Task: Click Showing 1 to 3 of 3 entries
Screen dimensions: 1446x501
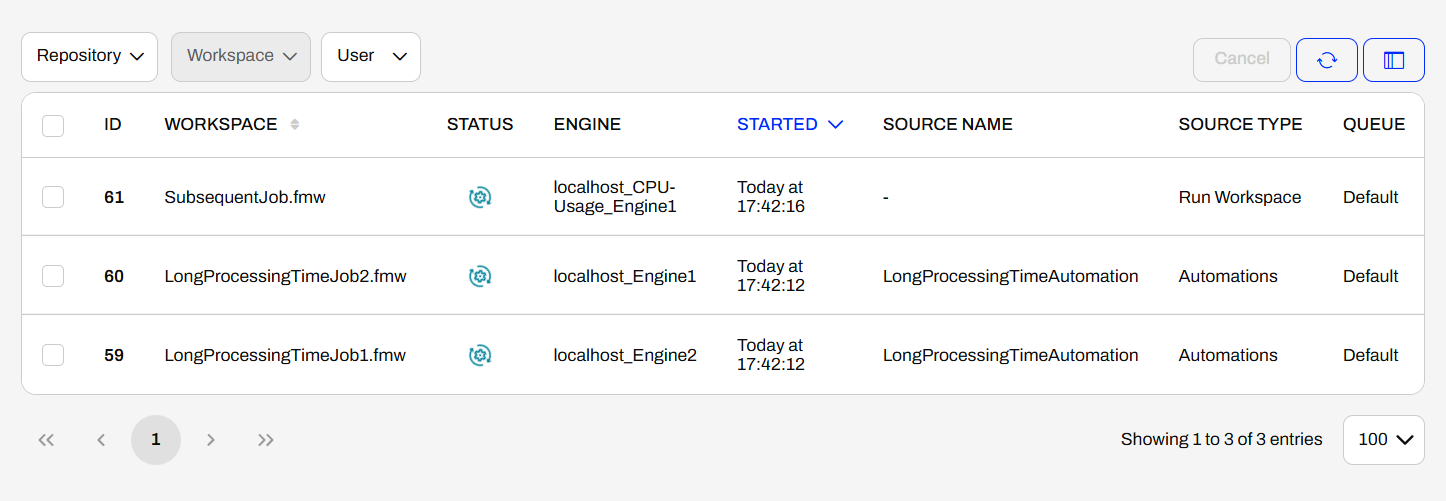Action: pyautogui.click(x=1221, y=440)
